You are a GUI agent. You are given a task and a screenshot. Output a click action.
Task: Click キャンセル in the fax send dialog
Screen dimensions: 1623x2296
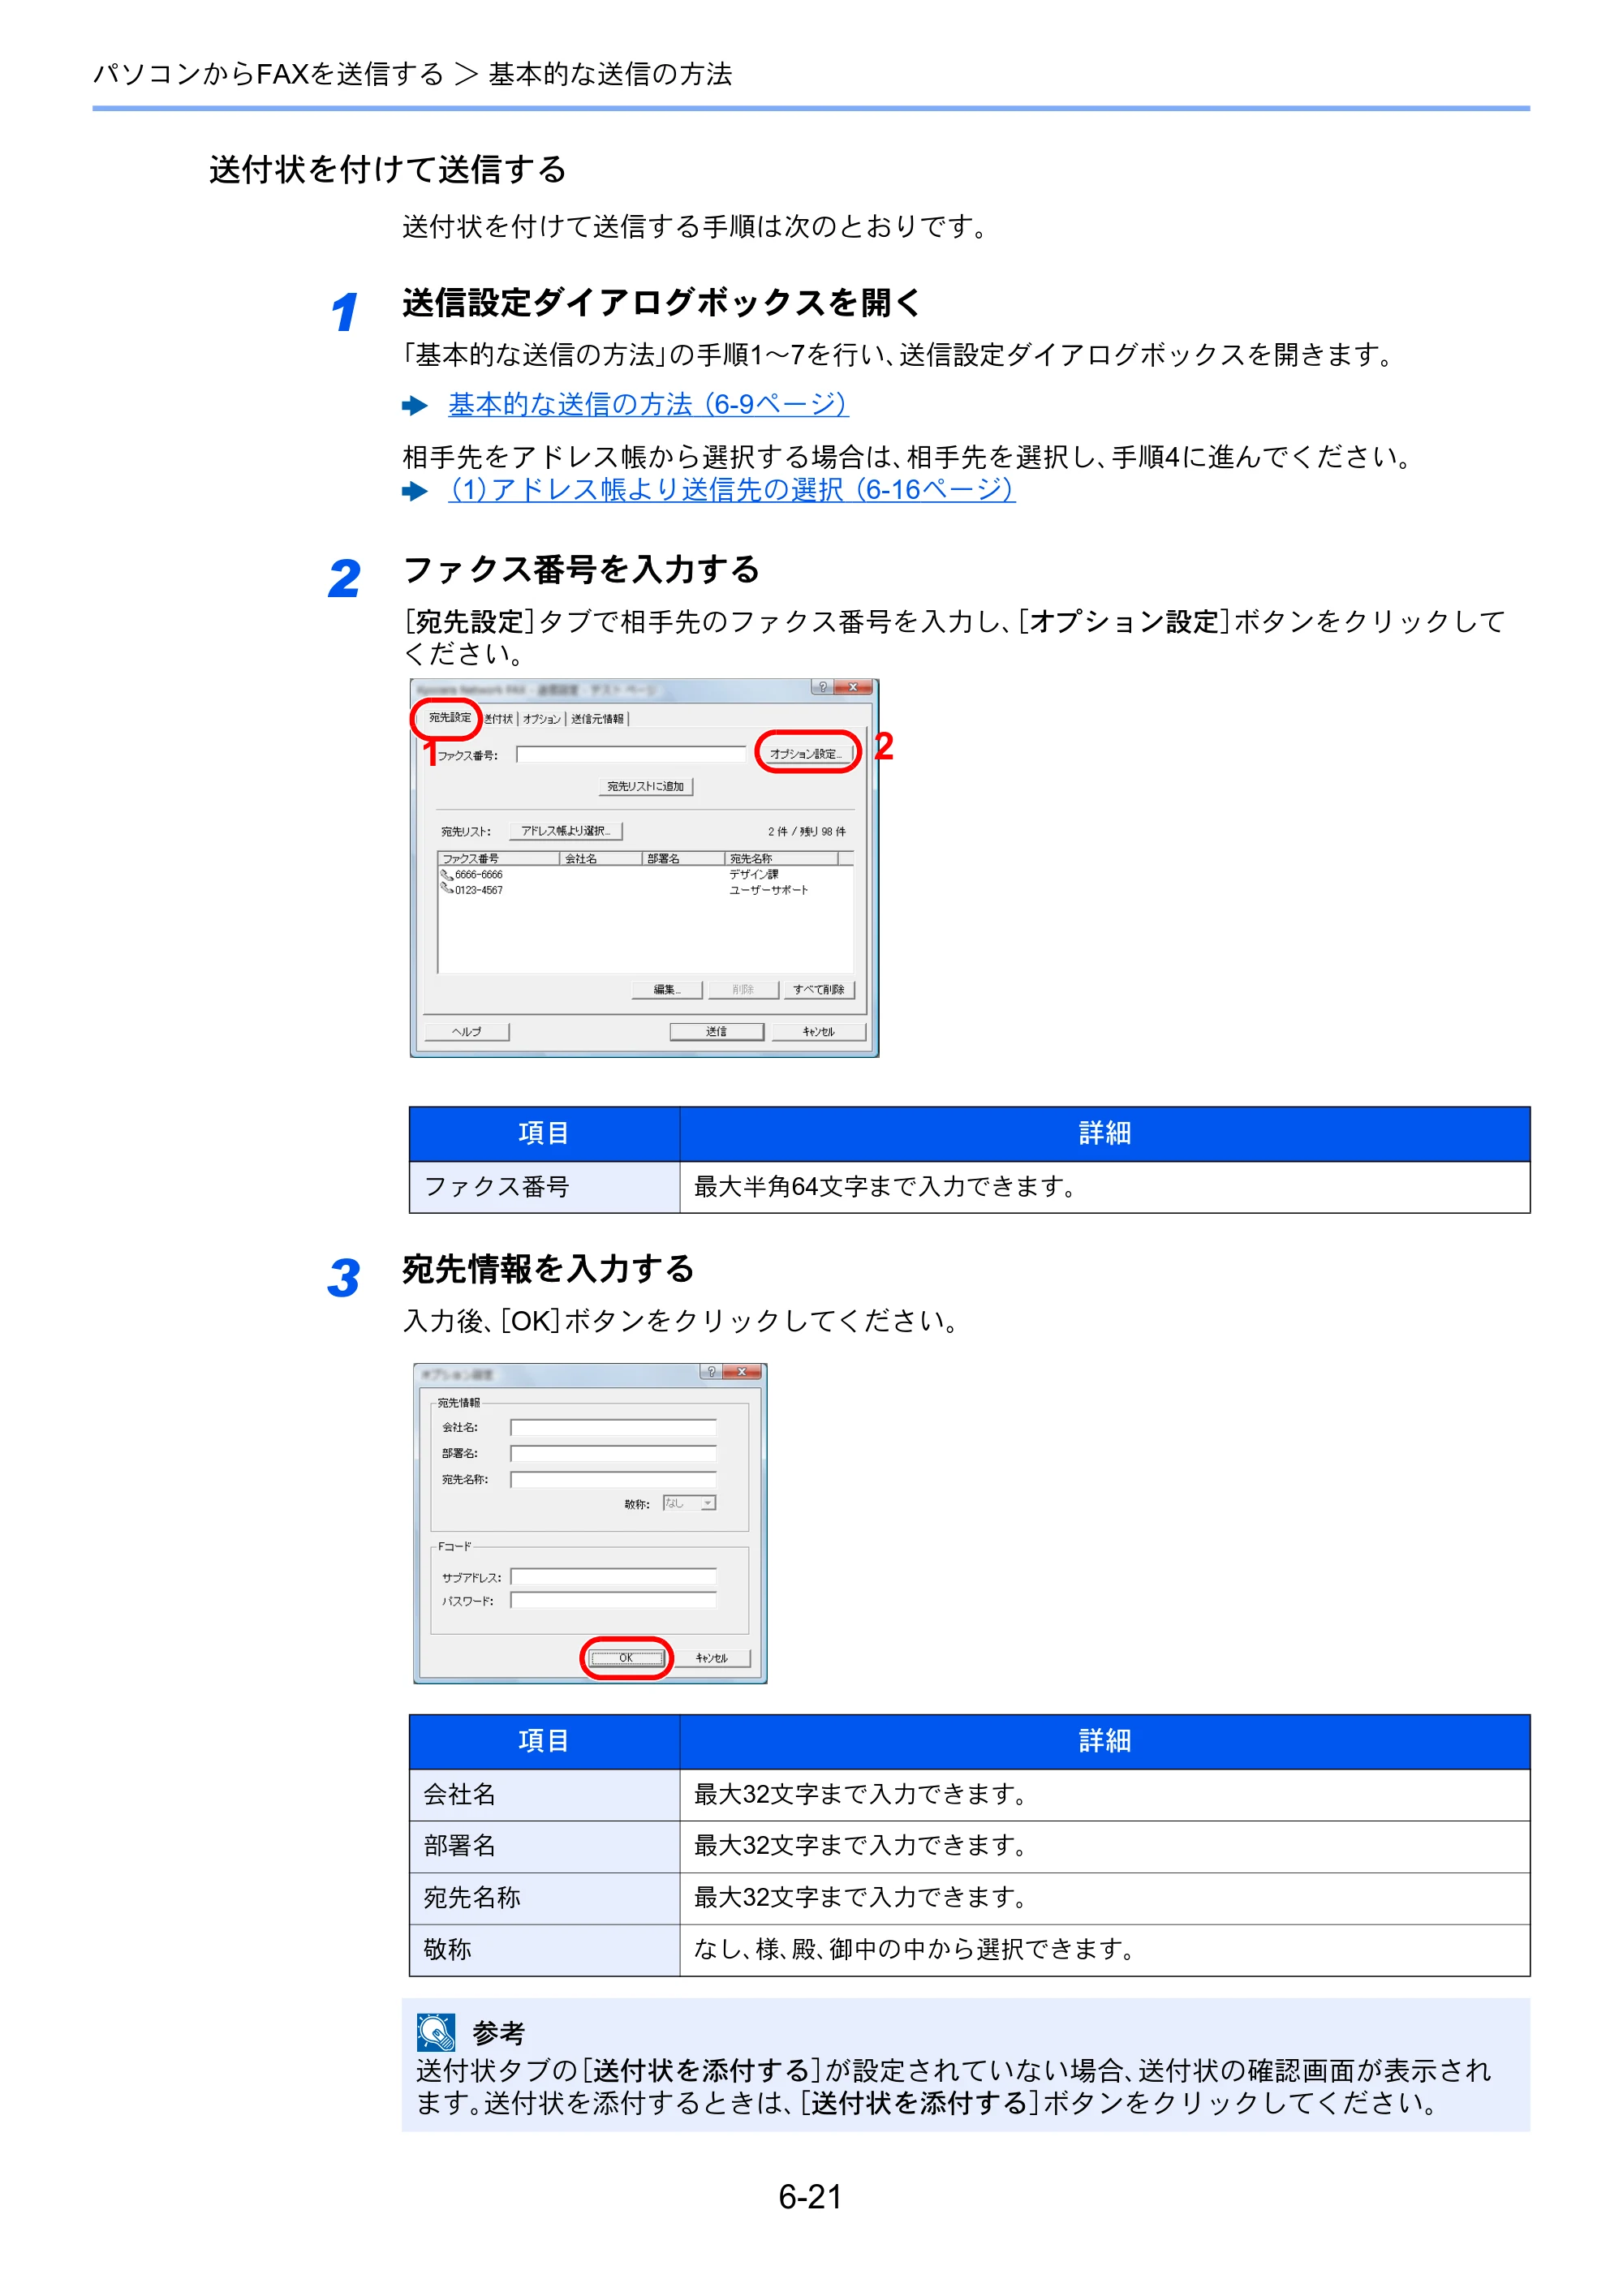[x=818, y=1031]
